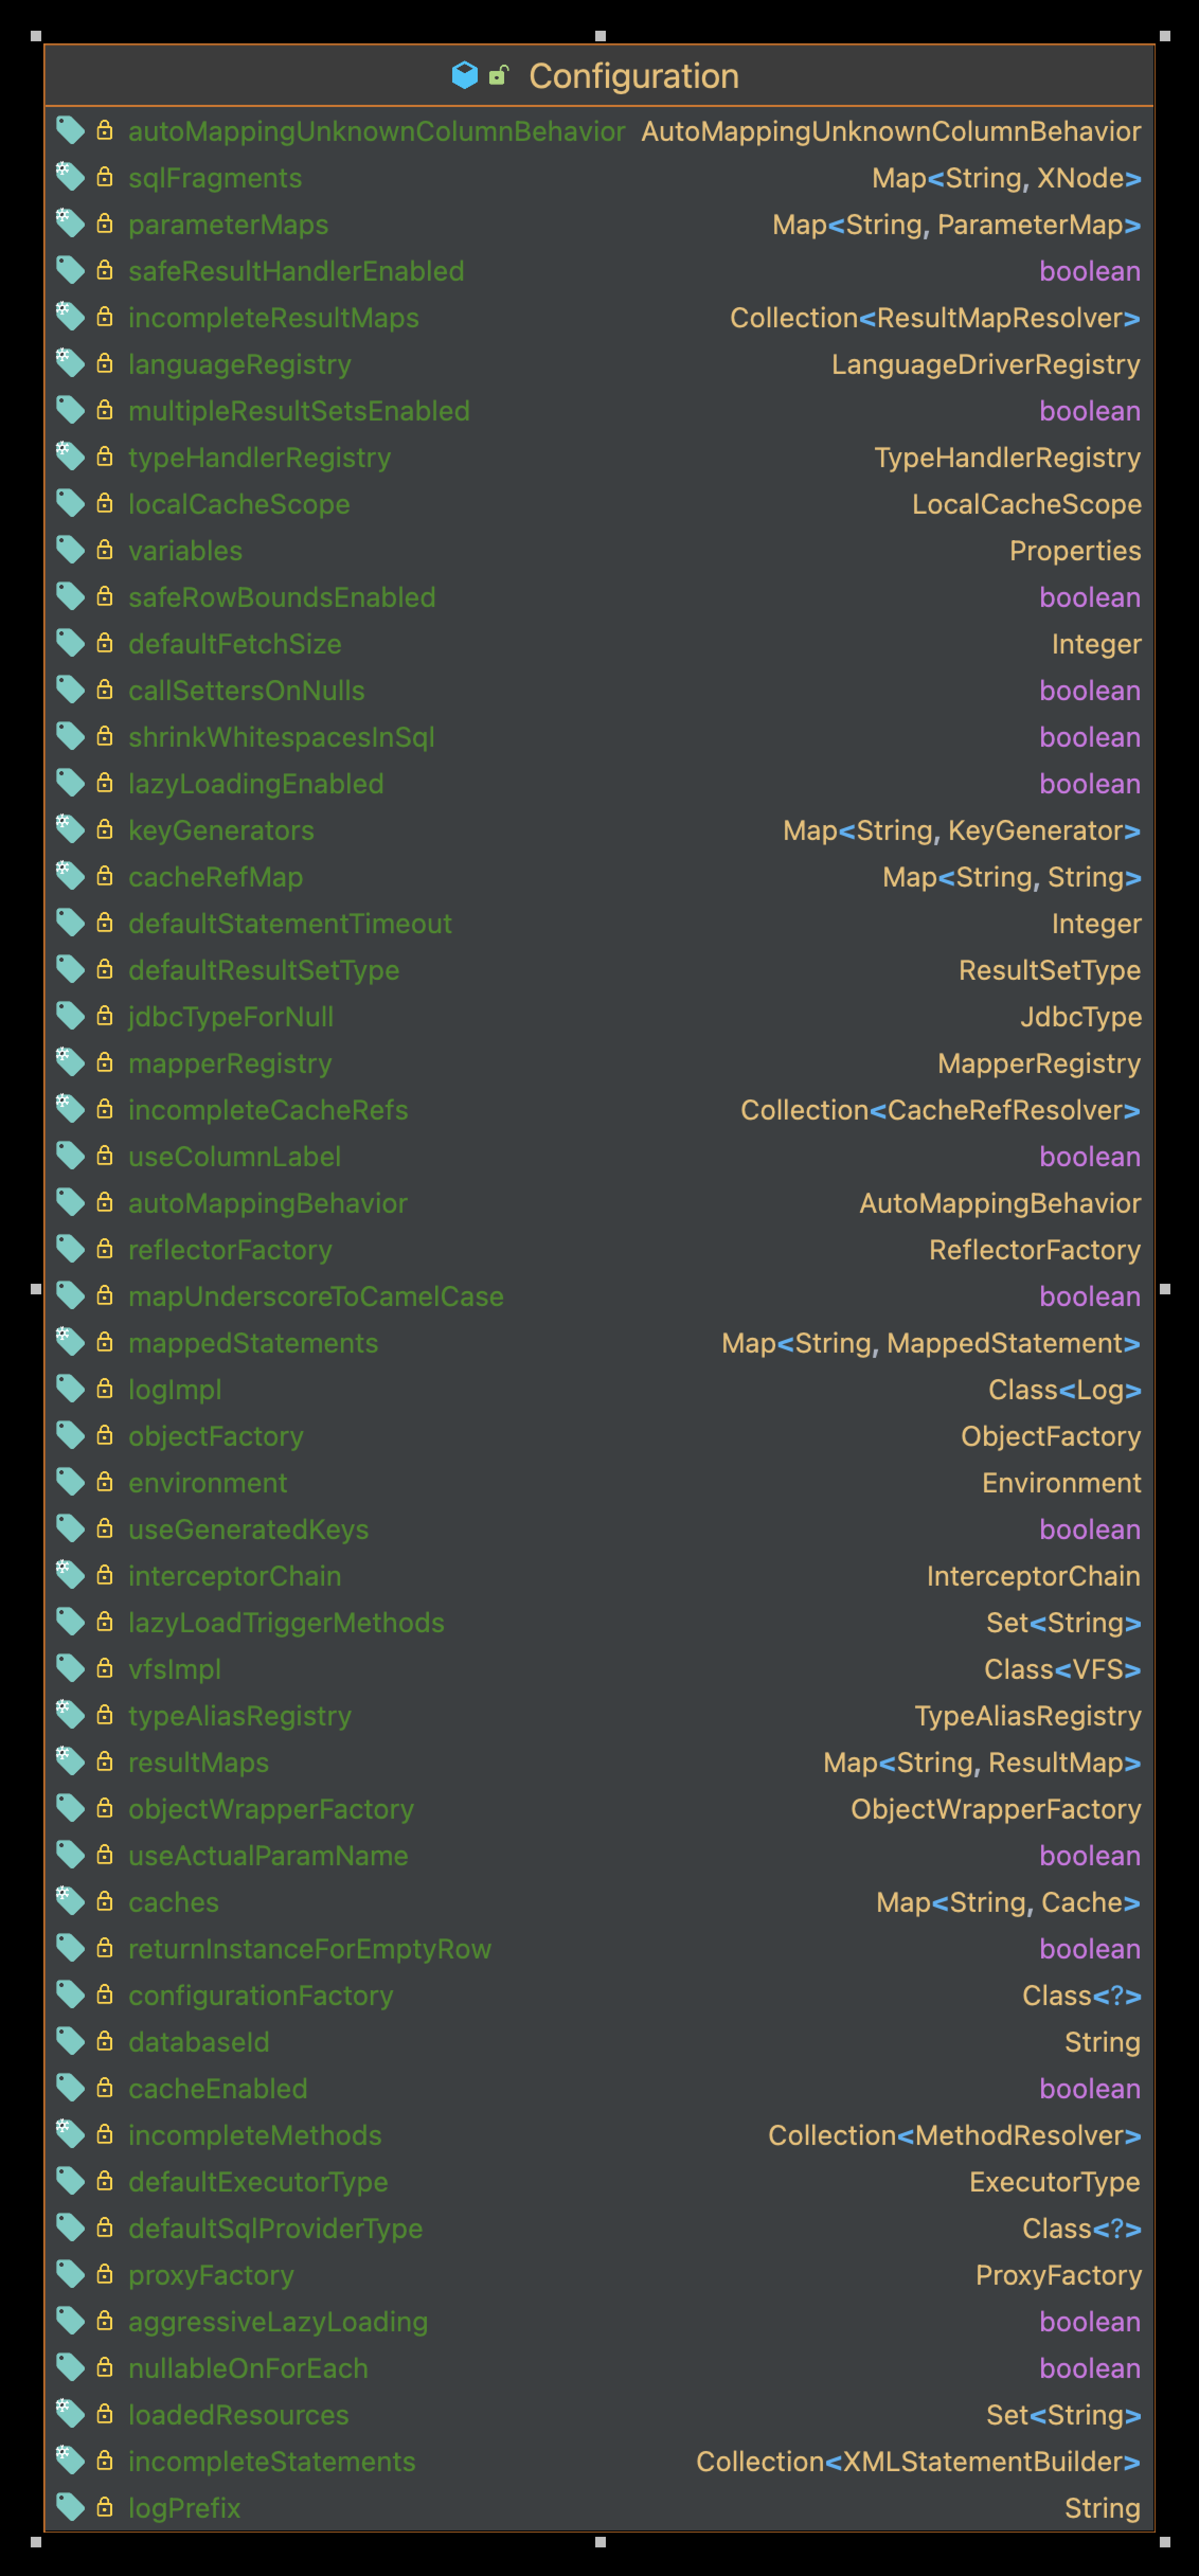Click the green unlock icon beside Configuration
This screenshot has height=2576, width=1199.
coord(498,75)
